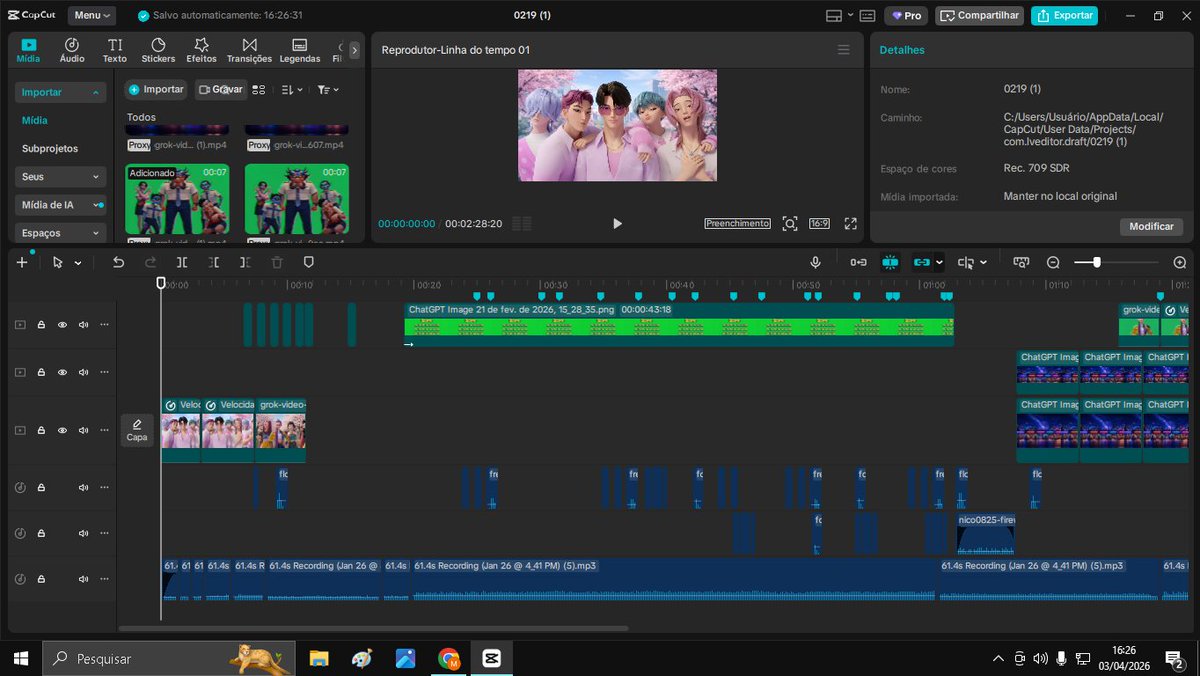Switch to the Legendas tab
The image size is (1200, 676).
coord(299,50)
